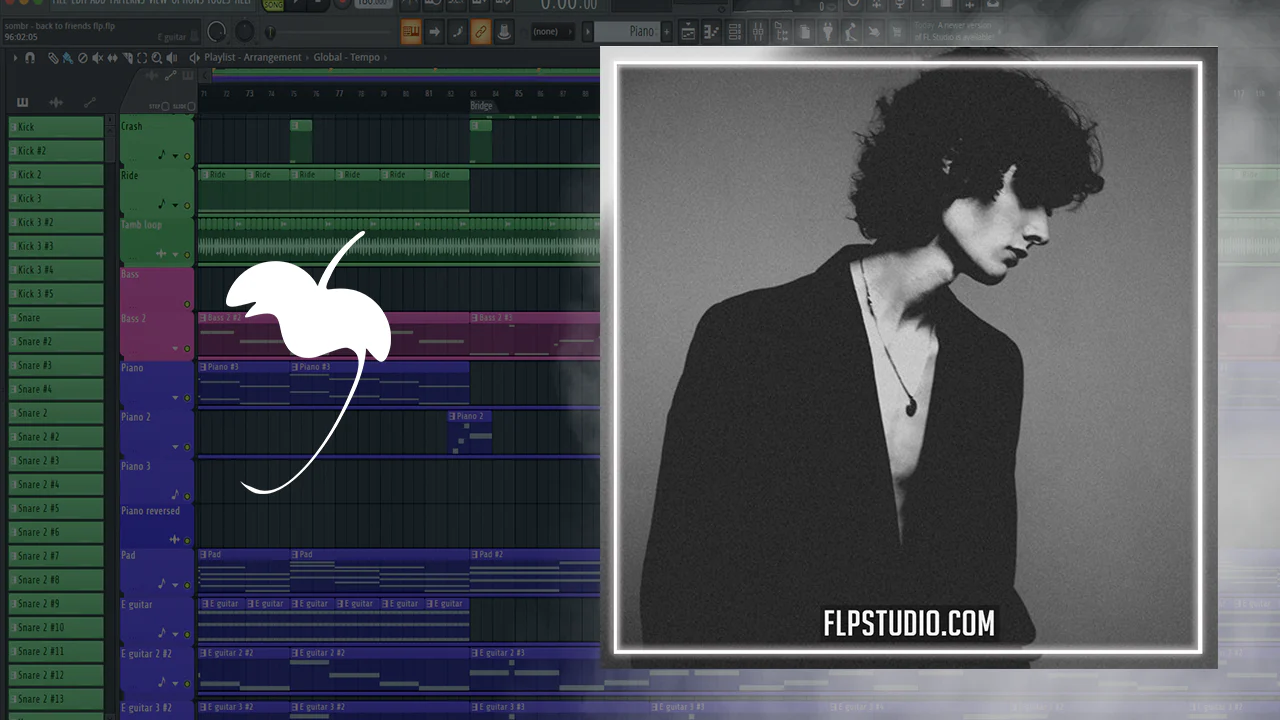
Task: Select the Piano 2 clip in the playlist
Action: (470, 432)
